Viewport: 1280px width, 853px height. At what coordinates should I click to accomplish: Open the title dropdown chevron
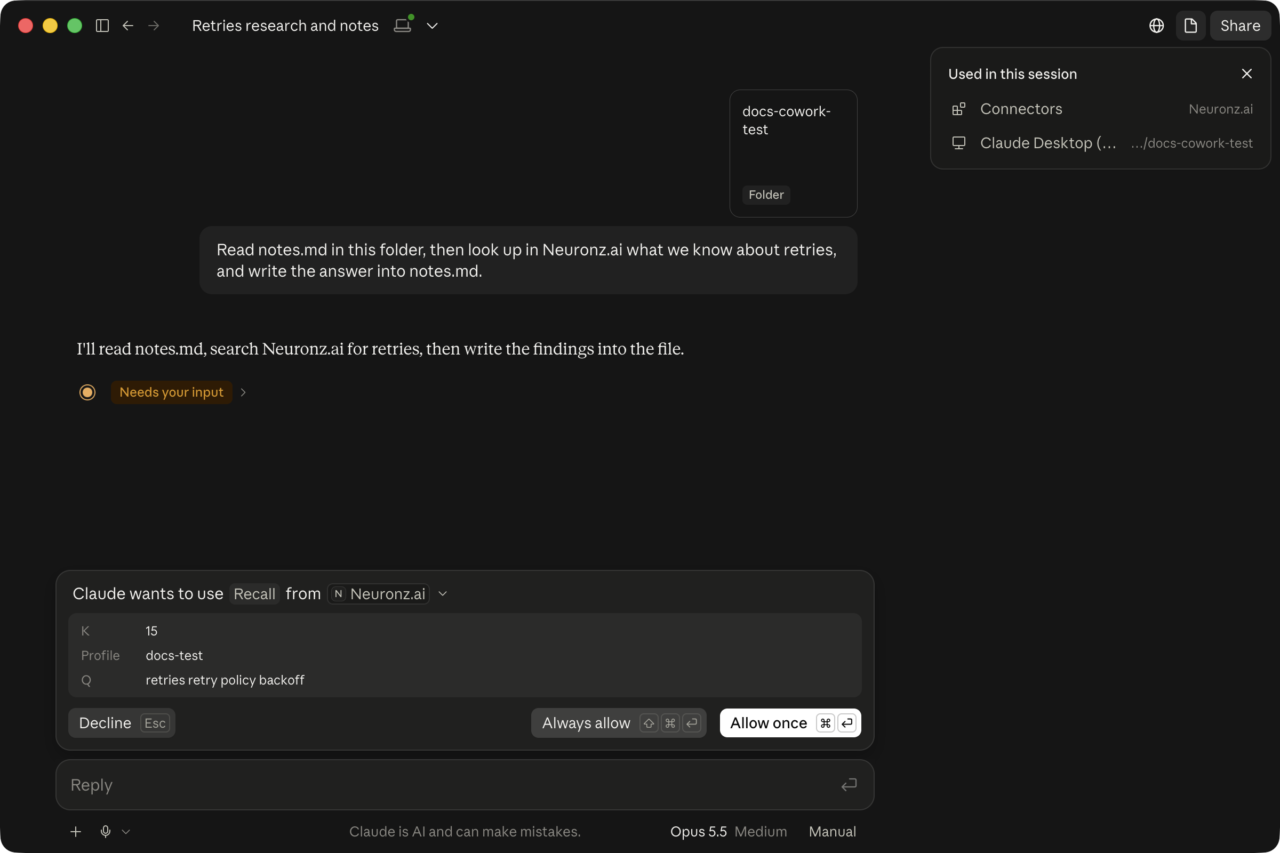click(432, 26)
